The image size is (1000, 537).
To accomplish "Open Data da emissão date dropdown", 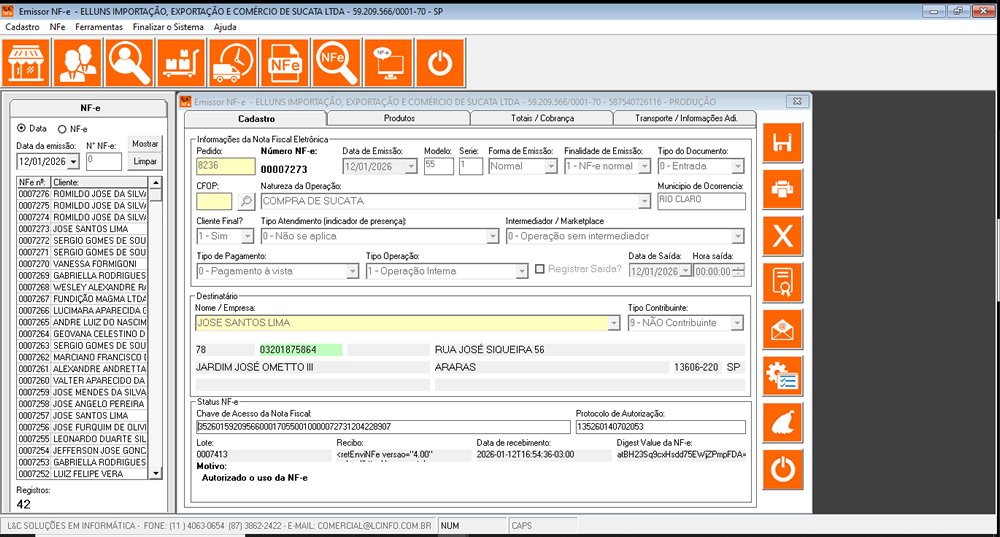I will tap(73, 162).
